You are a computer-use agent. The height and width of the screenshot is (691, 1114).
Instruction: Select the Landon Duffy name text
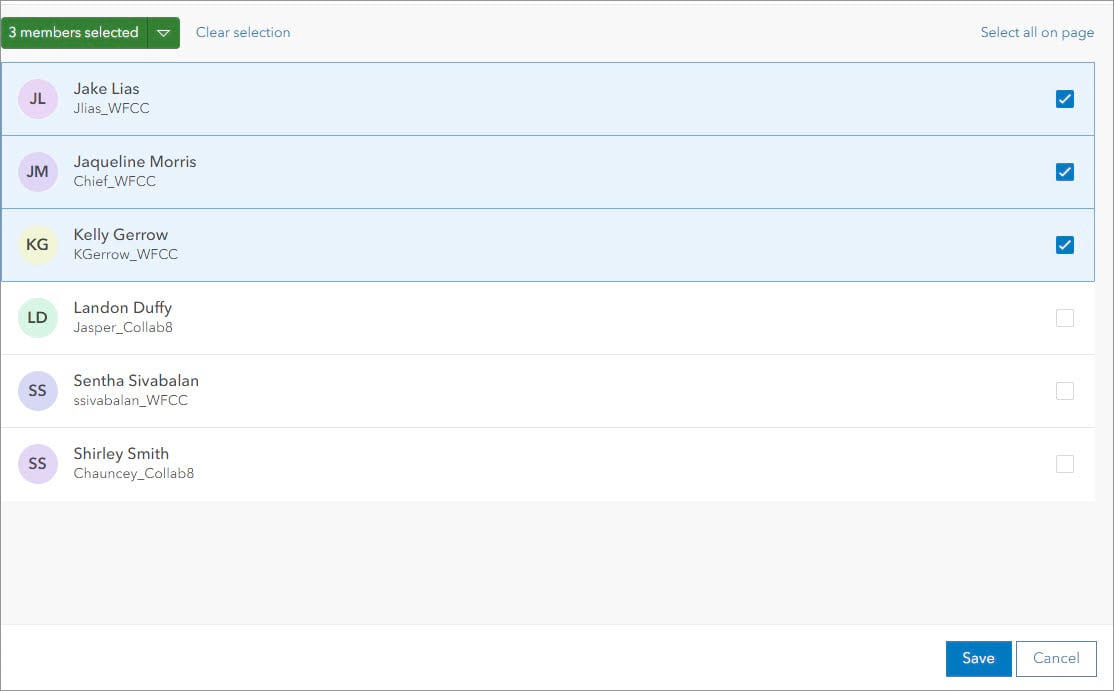pos(122,308)
